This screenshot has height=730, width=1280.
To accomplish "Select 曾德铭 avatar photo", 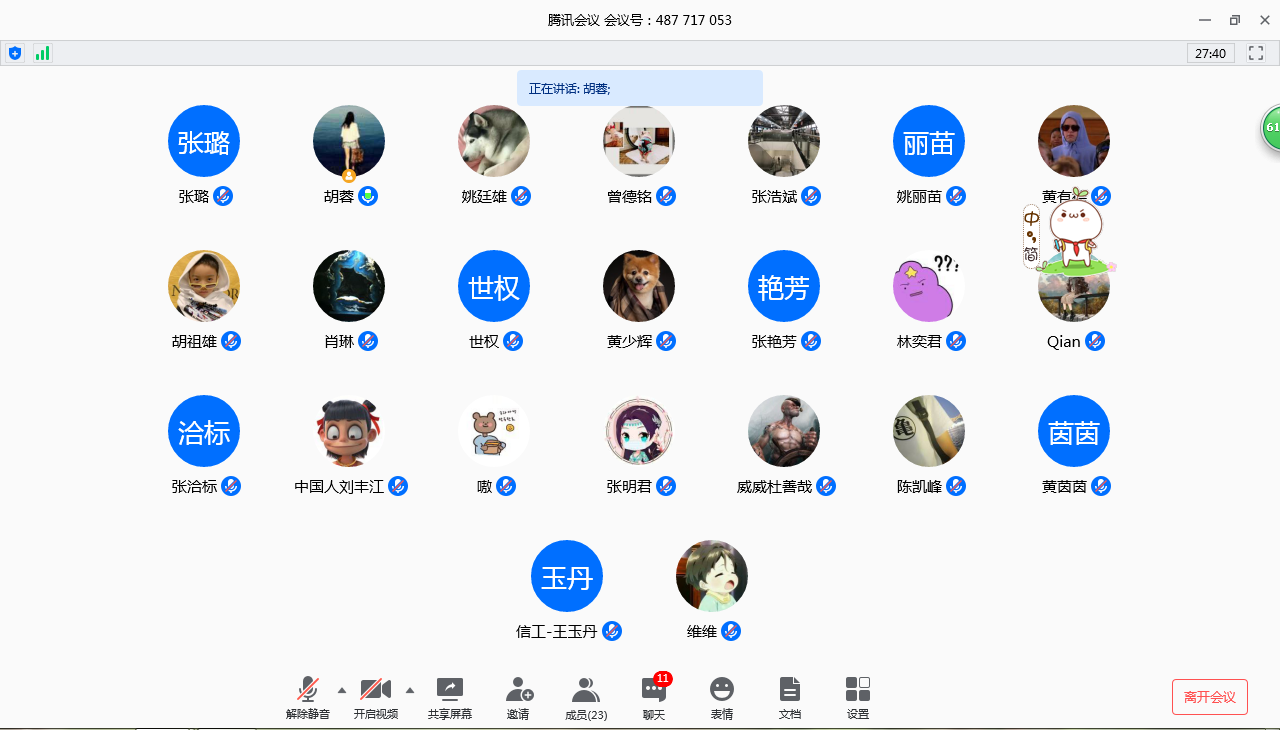I will [639, 141].
